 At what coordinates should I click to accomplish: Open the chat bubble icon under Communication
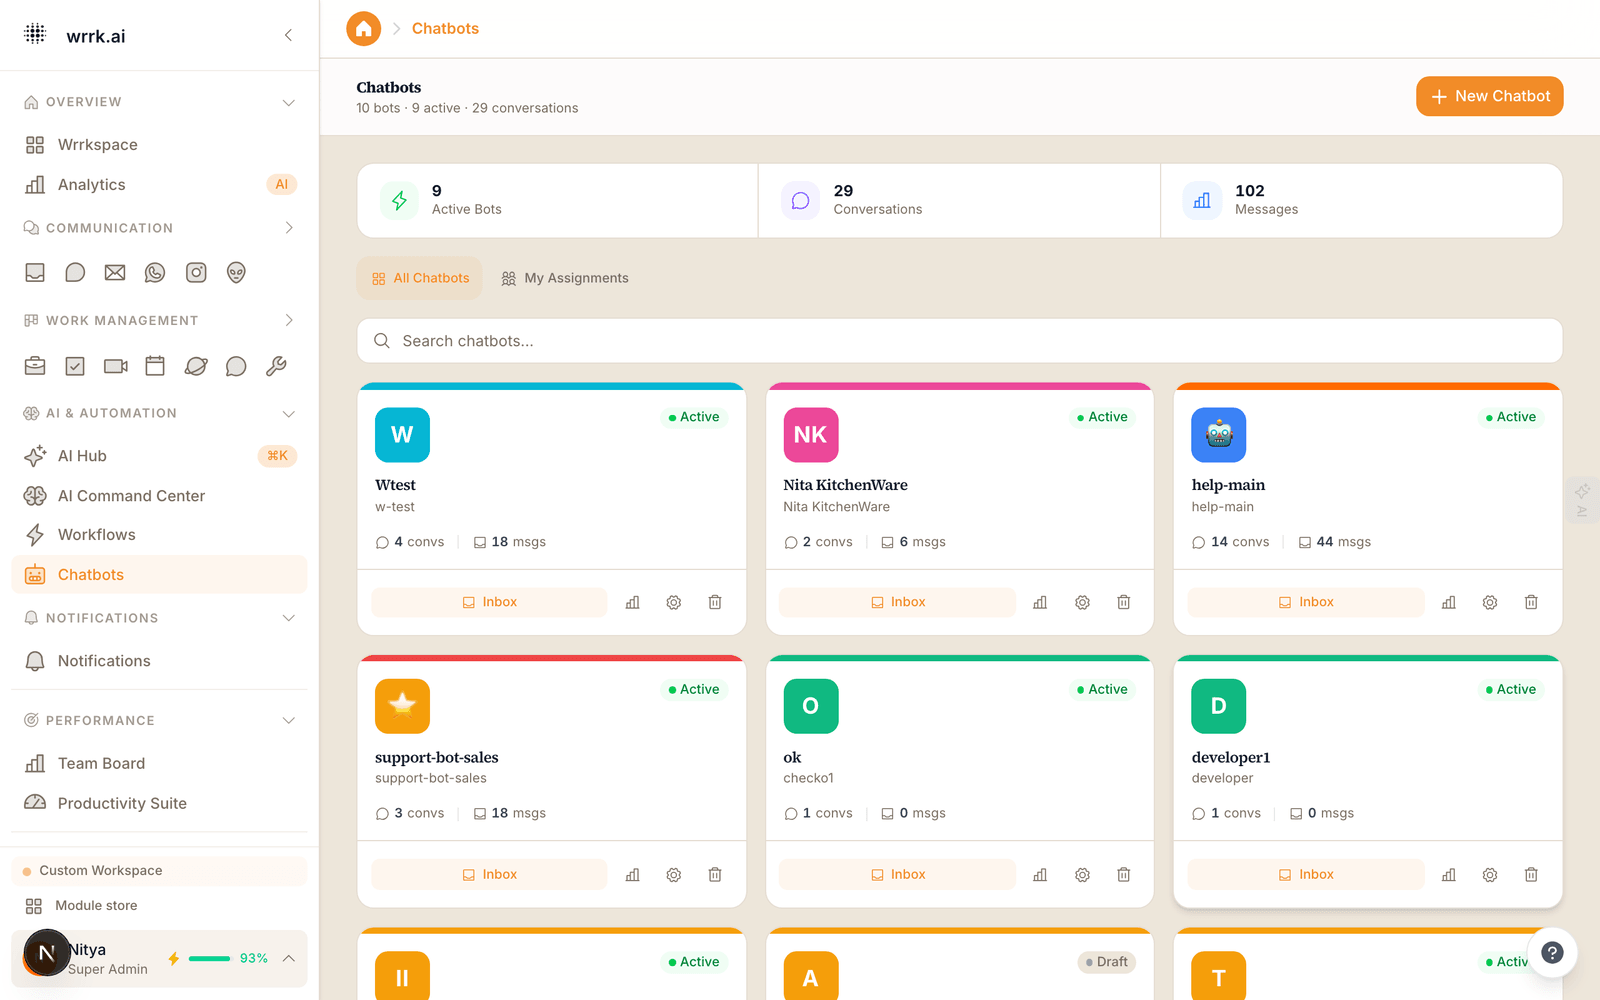tap(75, 272)
